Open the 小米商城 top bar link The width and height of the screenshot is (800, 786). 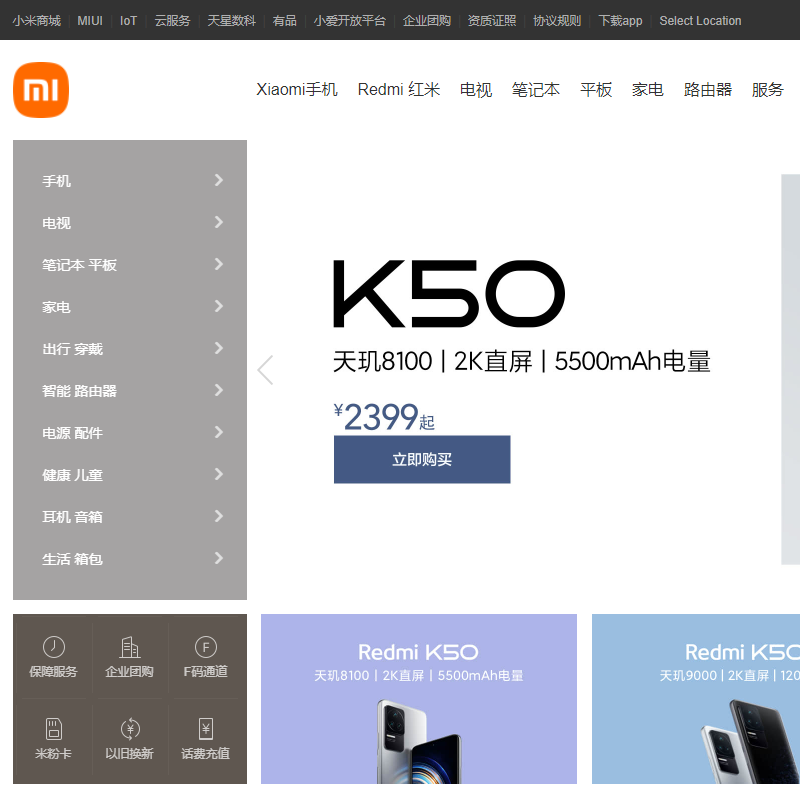[37, 21]
